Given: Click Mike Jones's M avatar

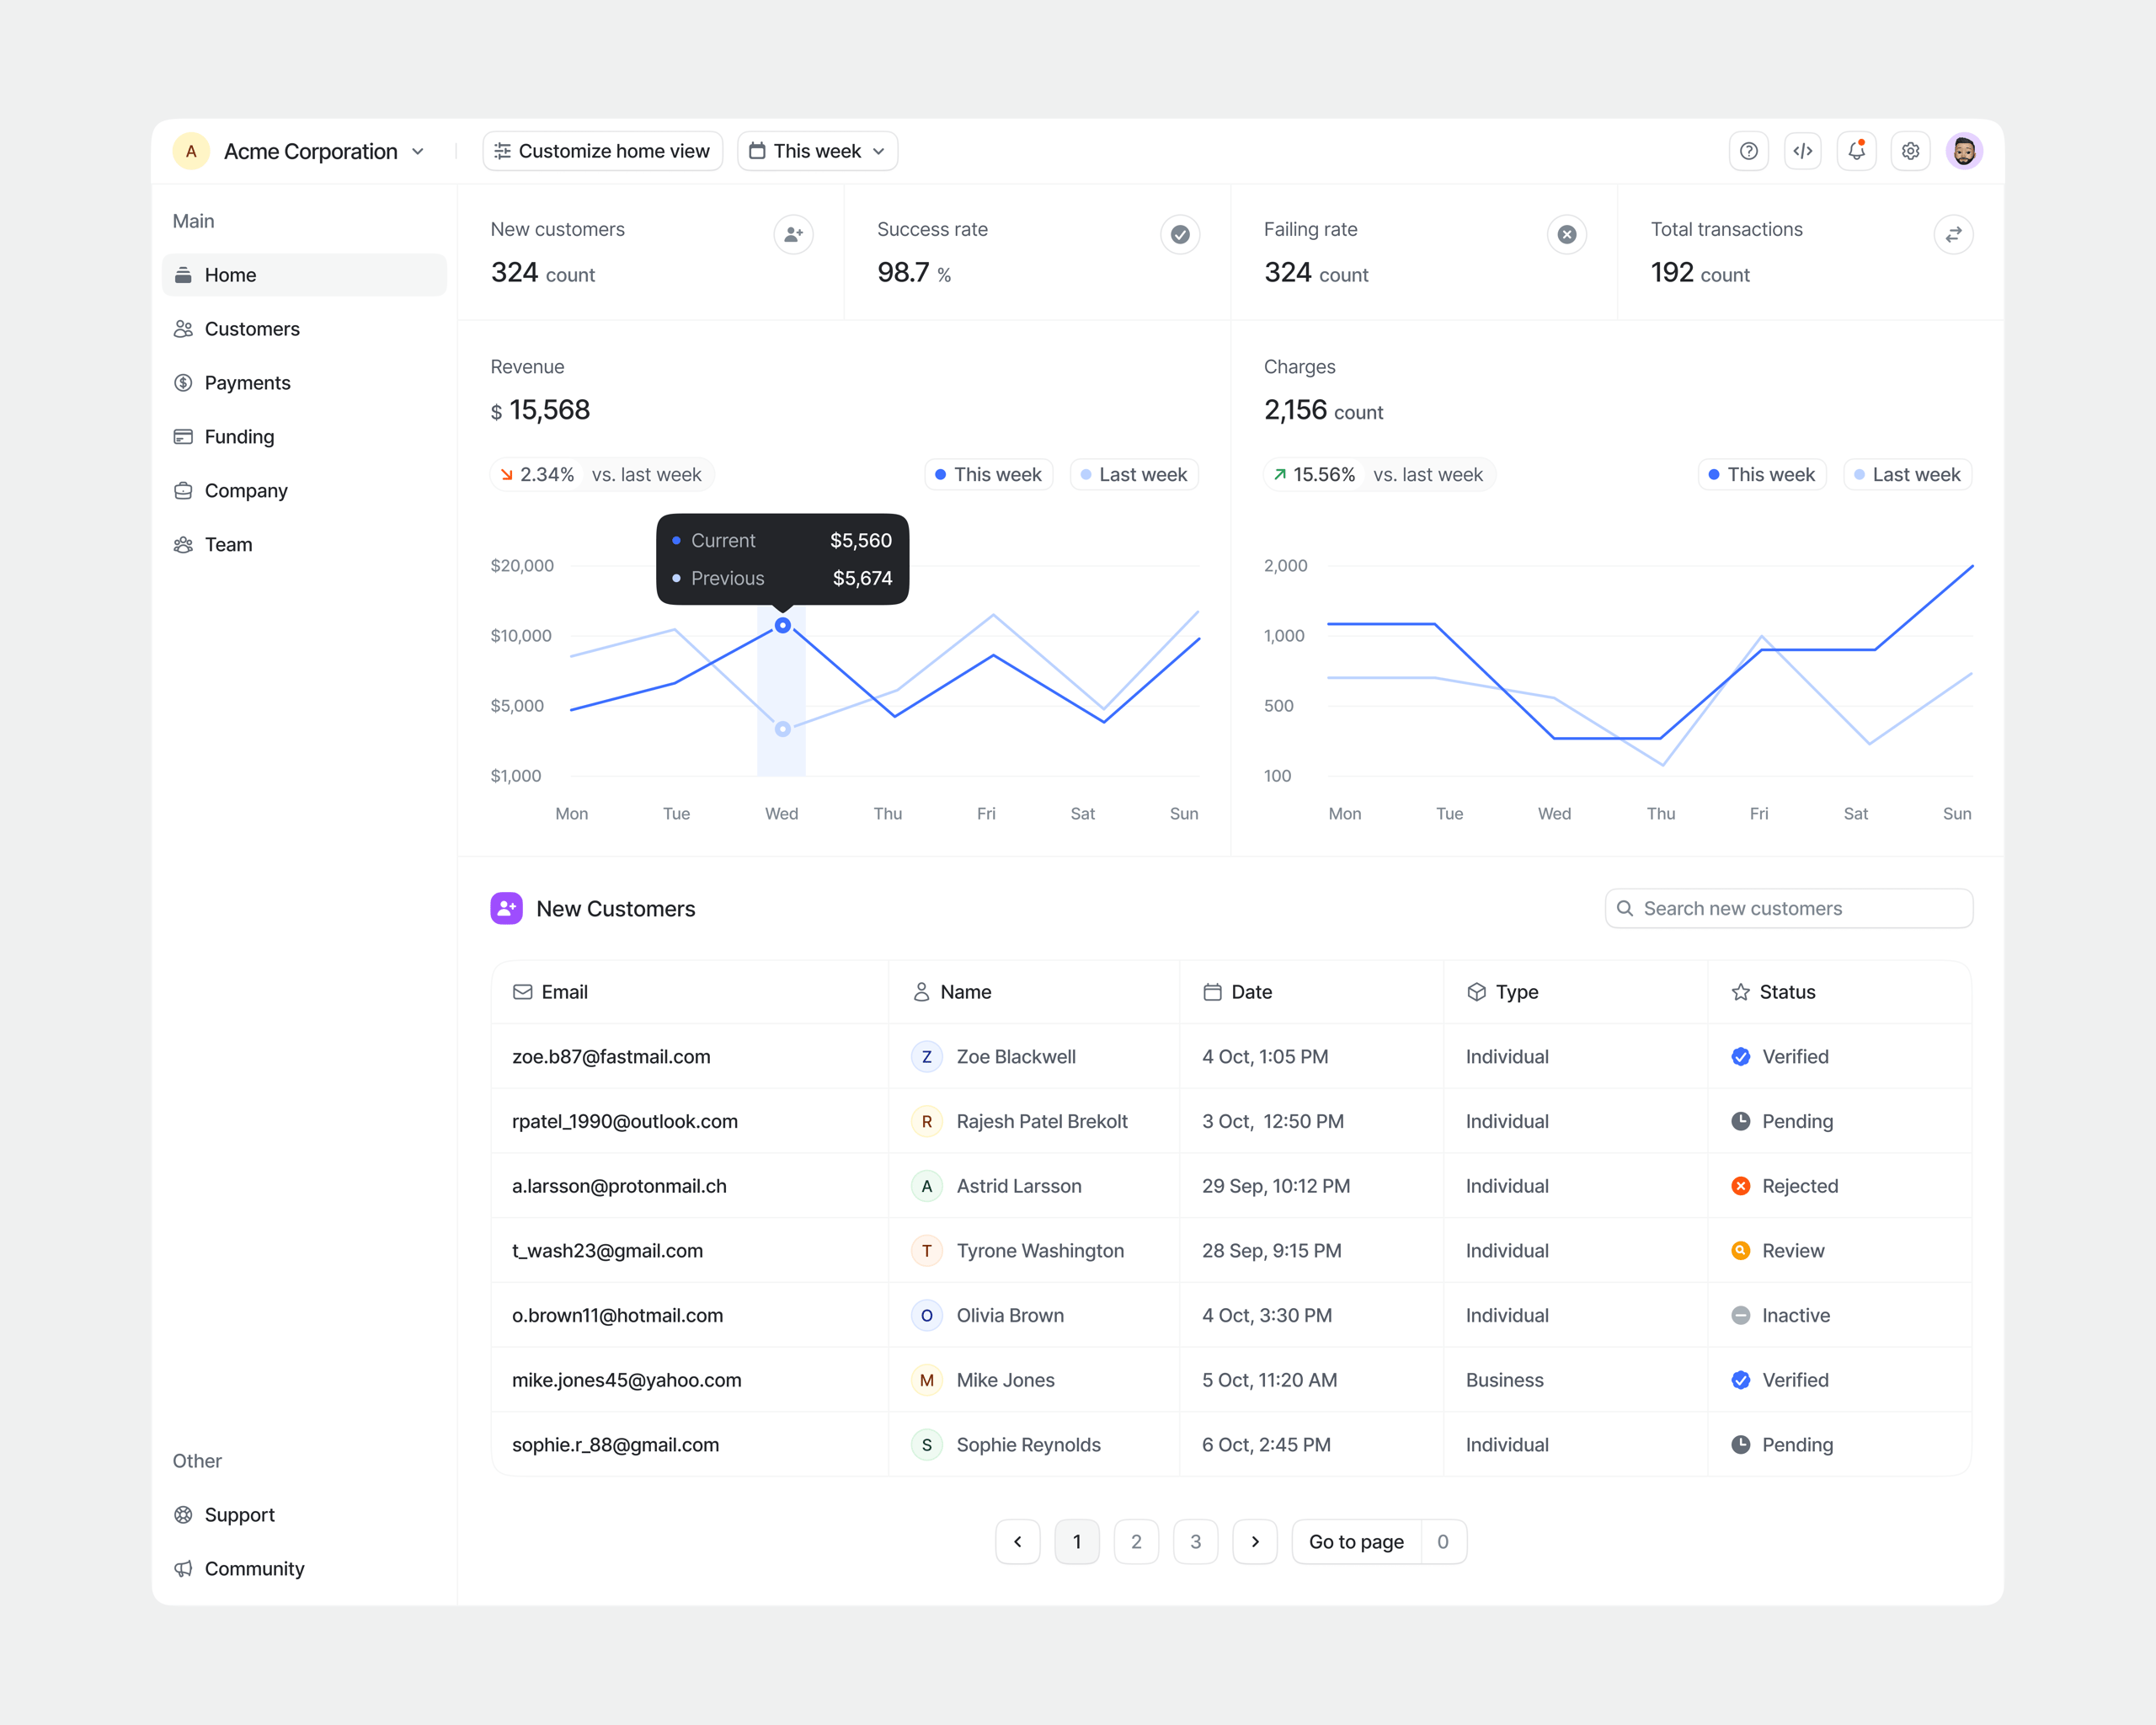Looking at the screenshot, I should click(x=926, y=1380).
